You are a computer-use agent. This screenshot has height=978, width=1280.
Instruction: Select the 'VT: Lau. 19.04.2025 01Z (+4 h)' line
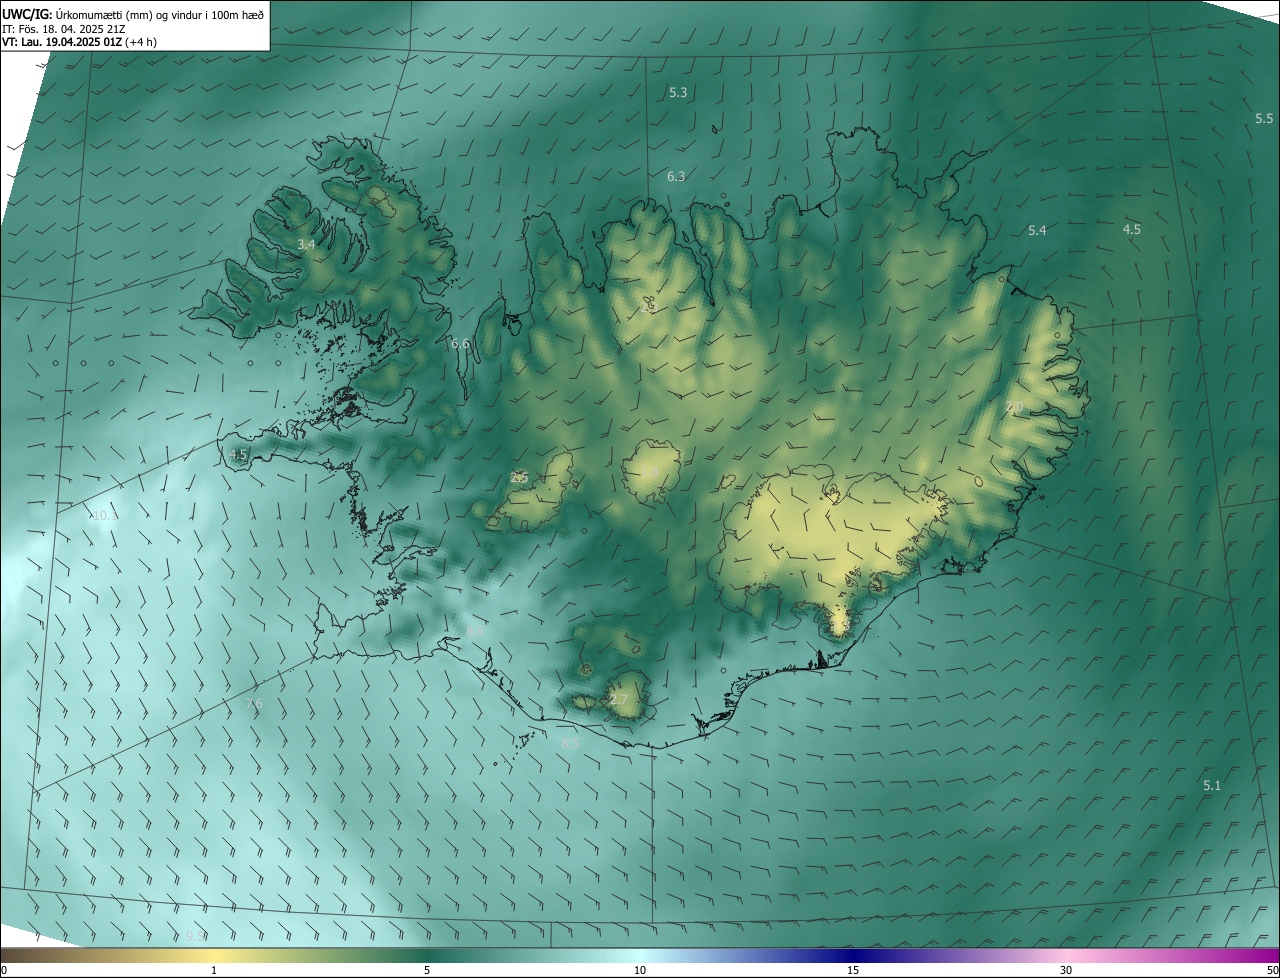80,42
